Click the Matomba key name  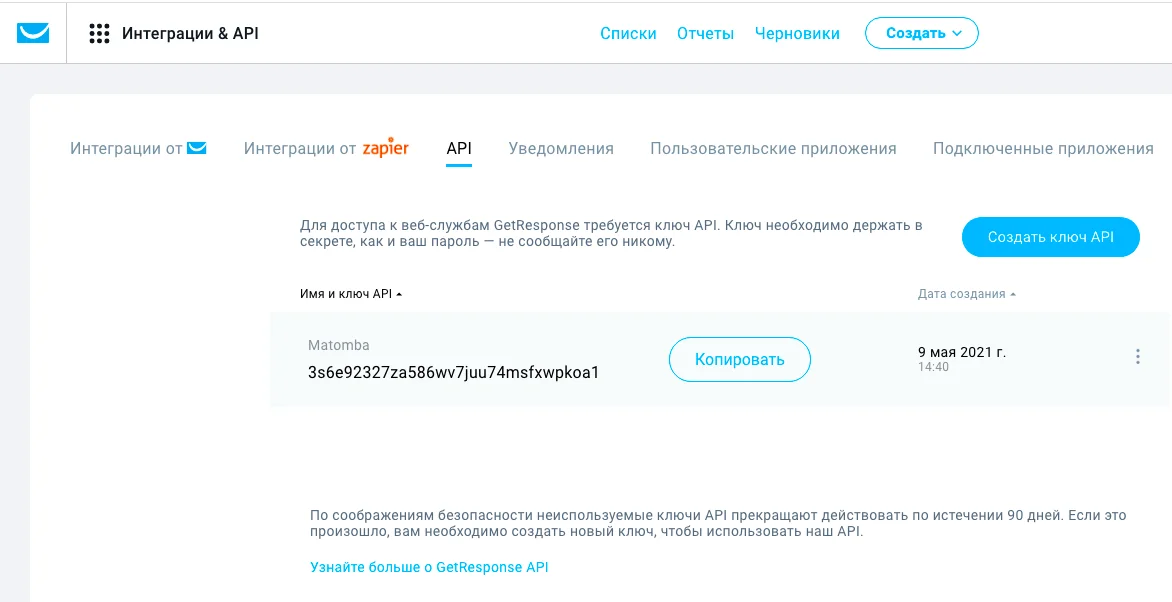(x=339, y=345)
